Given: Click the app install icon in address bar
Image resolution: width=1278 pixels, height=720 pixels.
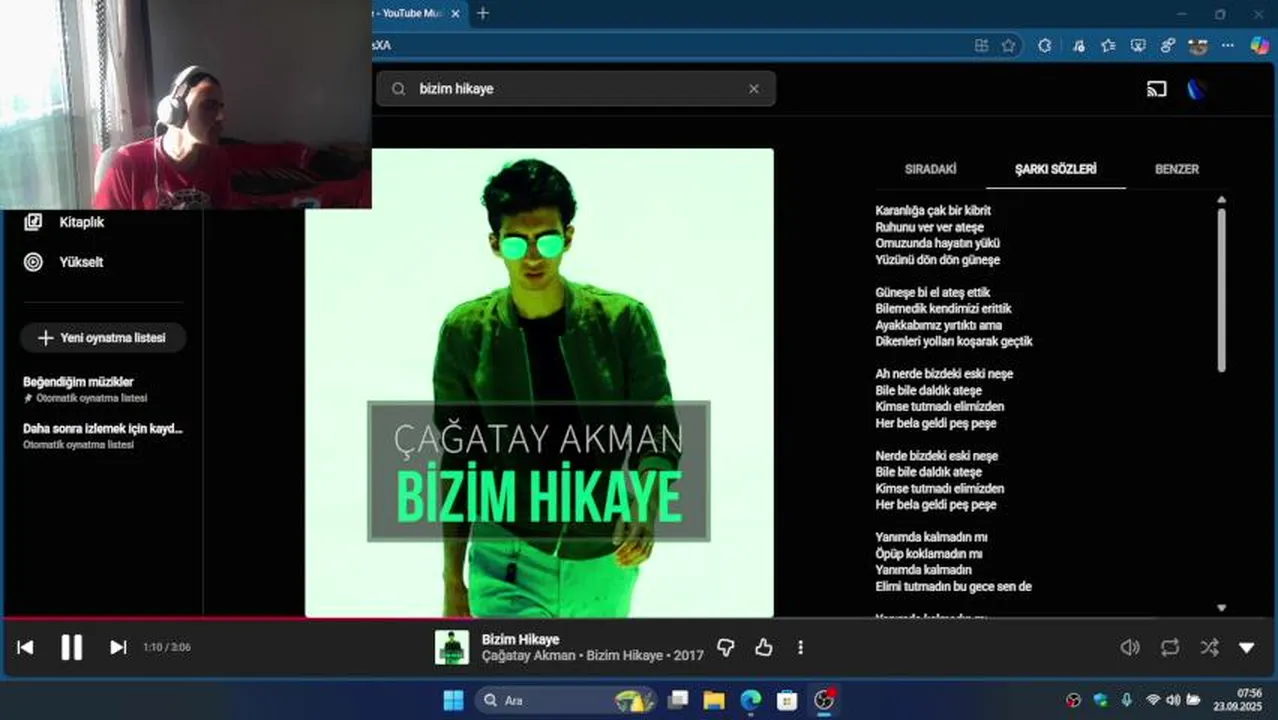Looking at the screenshot, I should [981, 45].
